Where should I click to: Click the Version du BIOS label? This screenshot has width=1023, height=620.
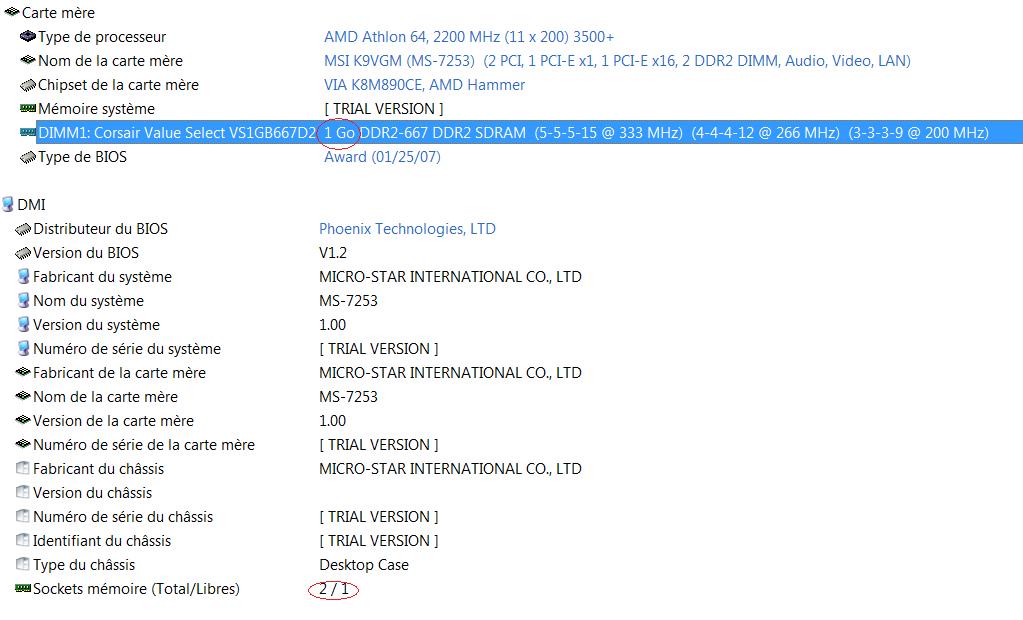coord(86,253)
